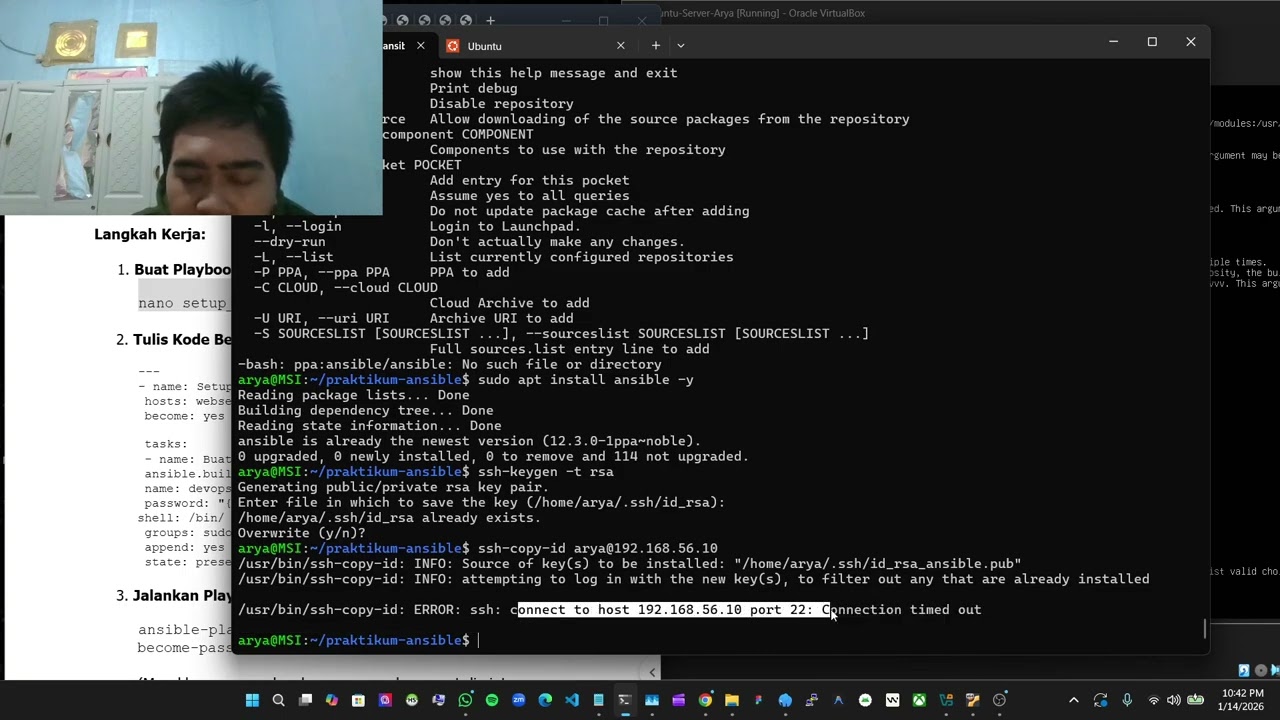Open File Explorer from the taskbar

[x=732, y=700]
